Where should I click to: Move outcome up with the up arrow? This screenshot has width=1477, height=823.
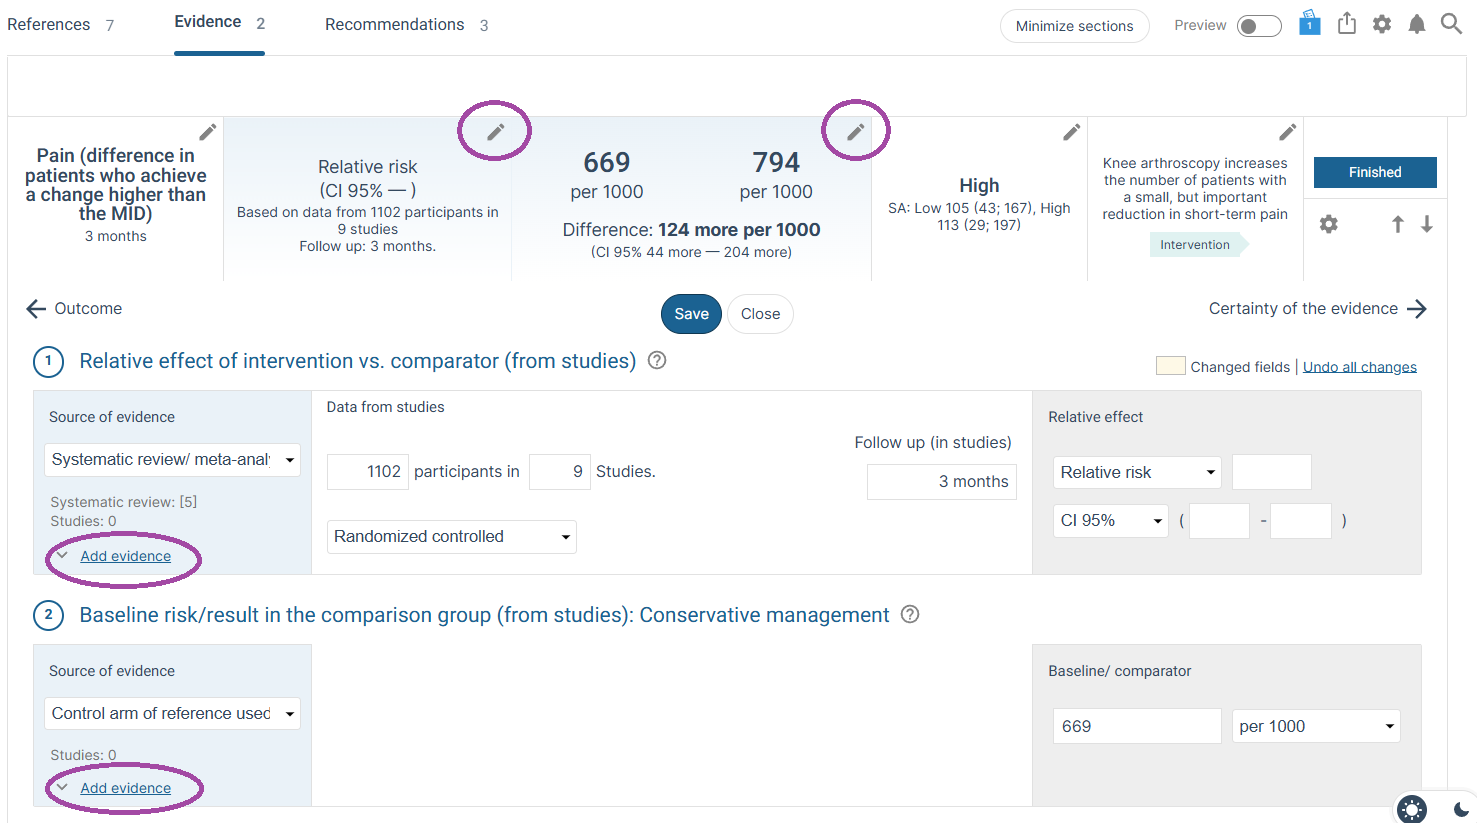[1398, 224]
